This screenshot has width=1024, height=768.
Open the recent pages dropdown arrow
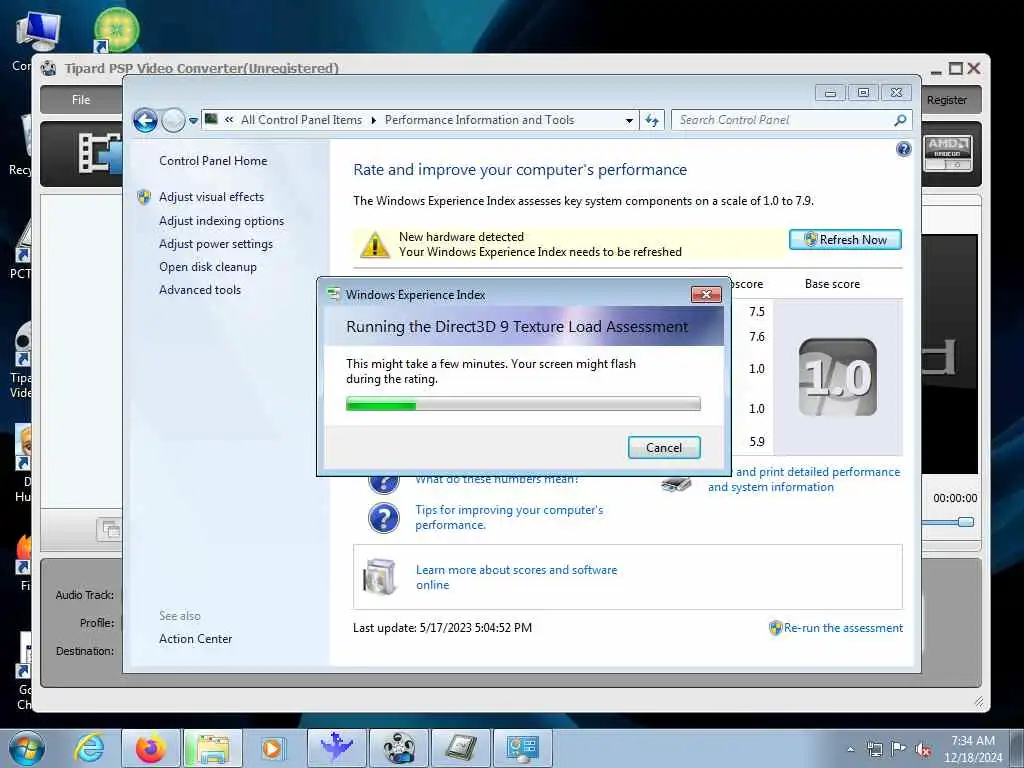pyautogui.click(x=193, y=121)
